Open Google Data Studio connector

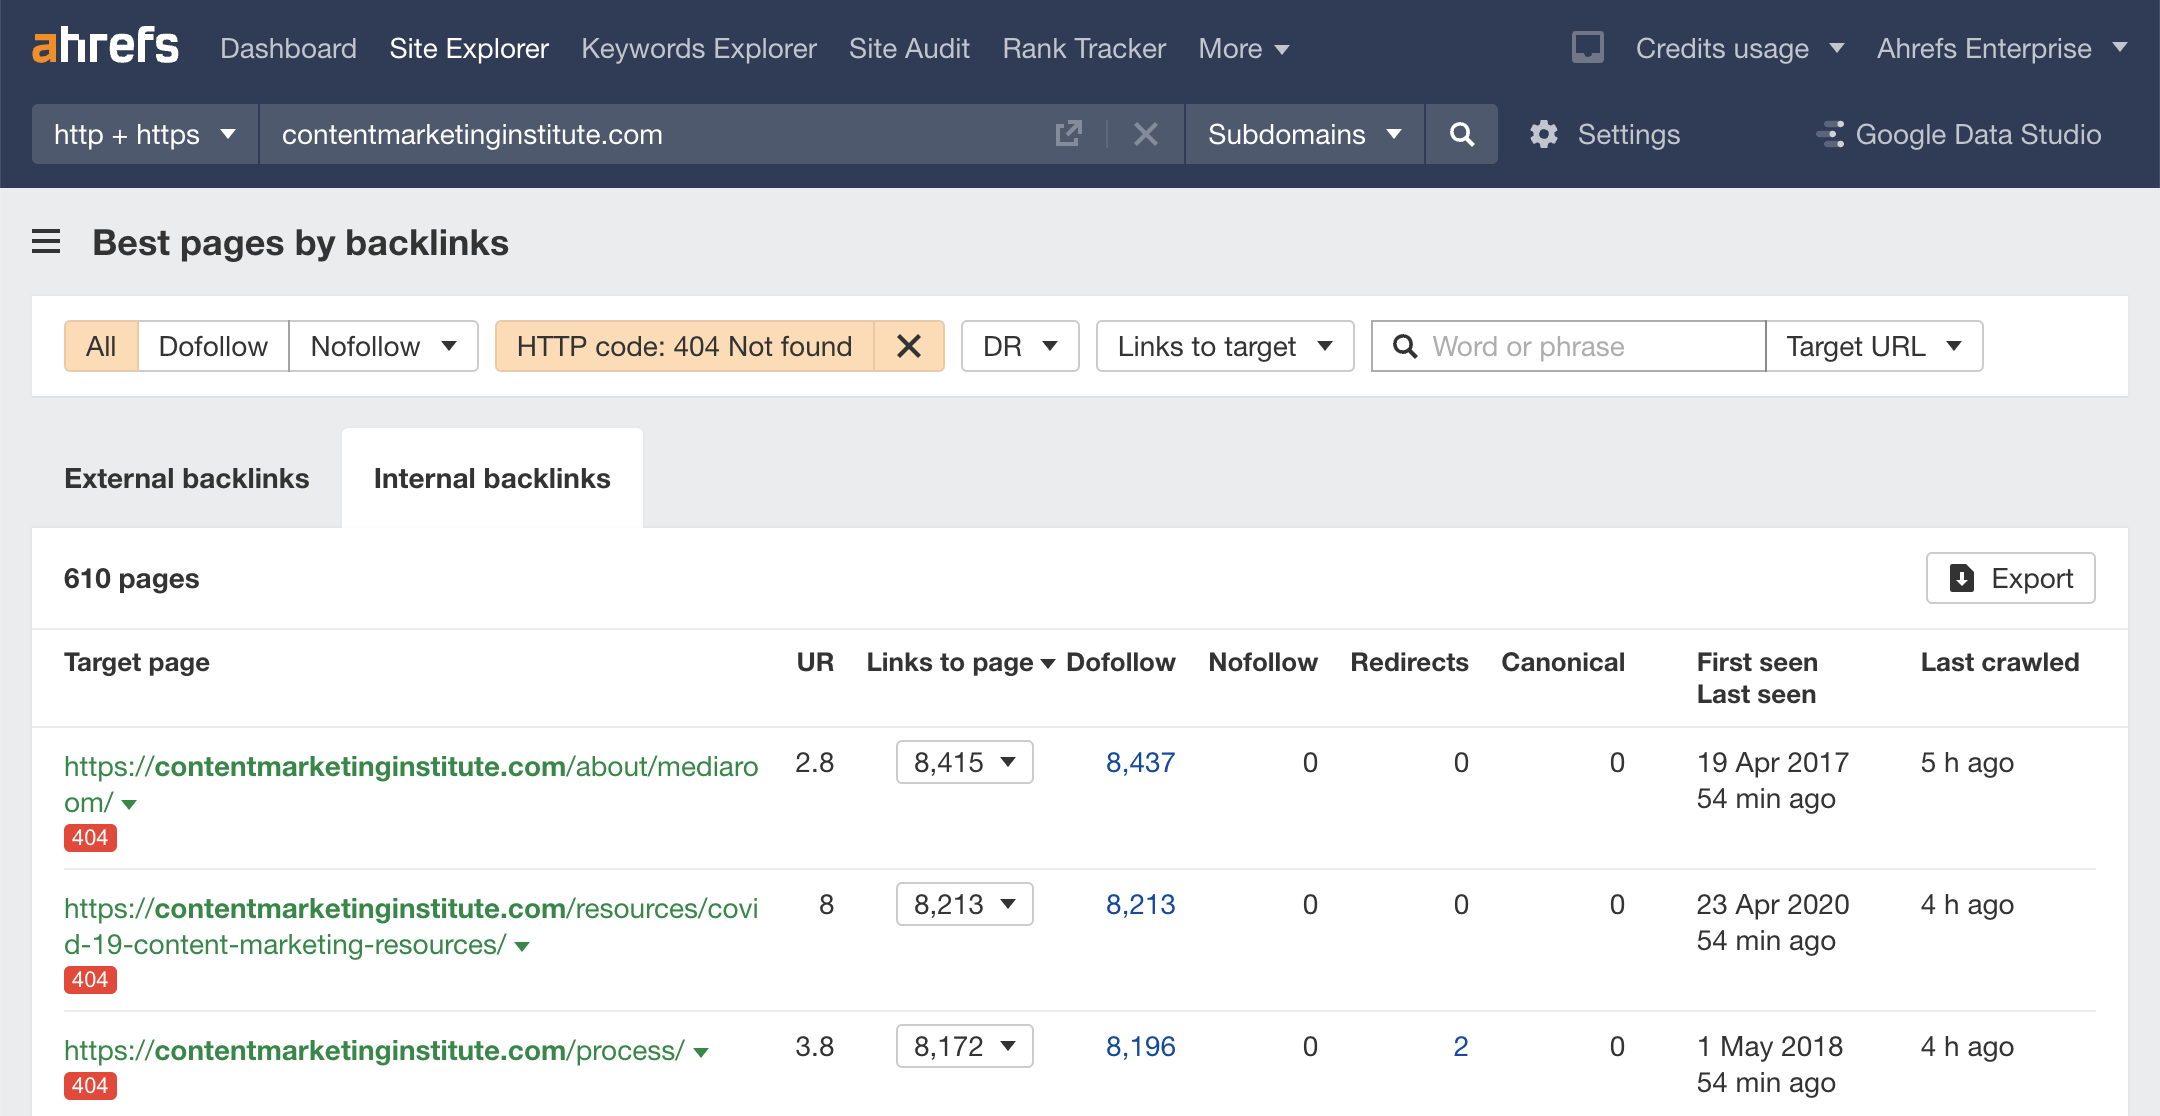1959,134
